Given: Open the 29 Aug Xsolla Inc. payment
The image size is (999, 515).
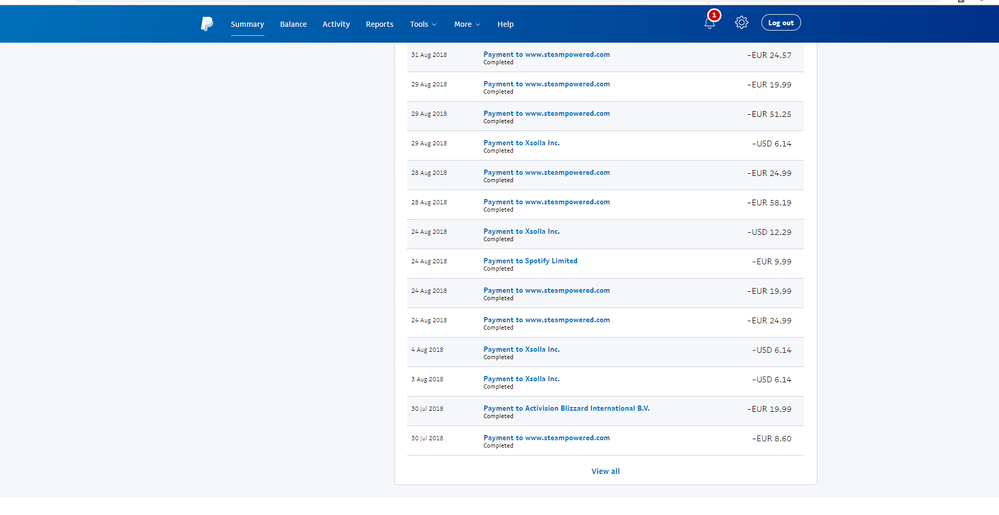Looking at the screenshot, I should pyautogui.click(x=521, y=143).
